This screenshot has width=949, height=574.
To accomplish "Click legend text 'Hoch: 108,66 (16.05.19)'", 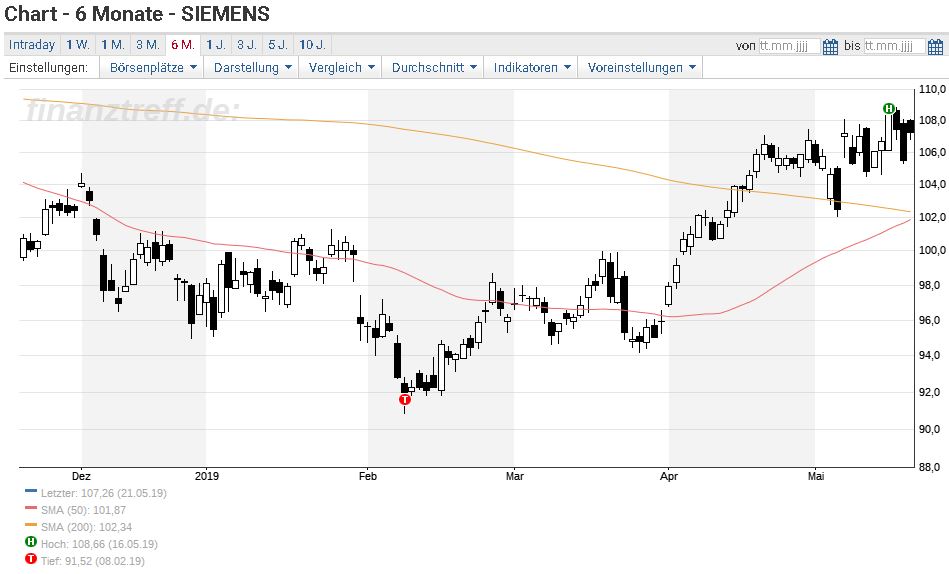I will pyautogui.click(x=99, y=544).
